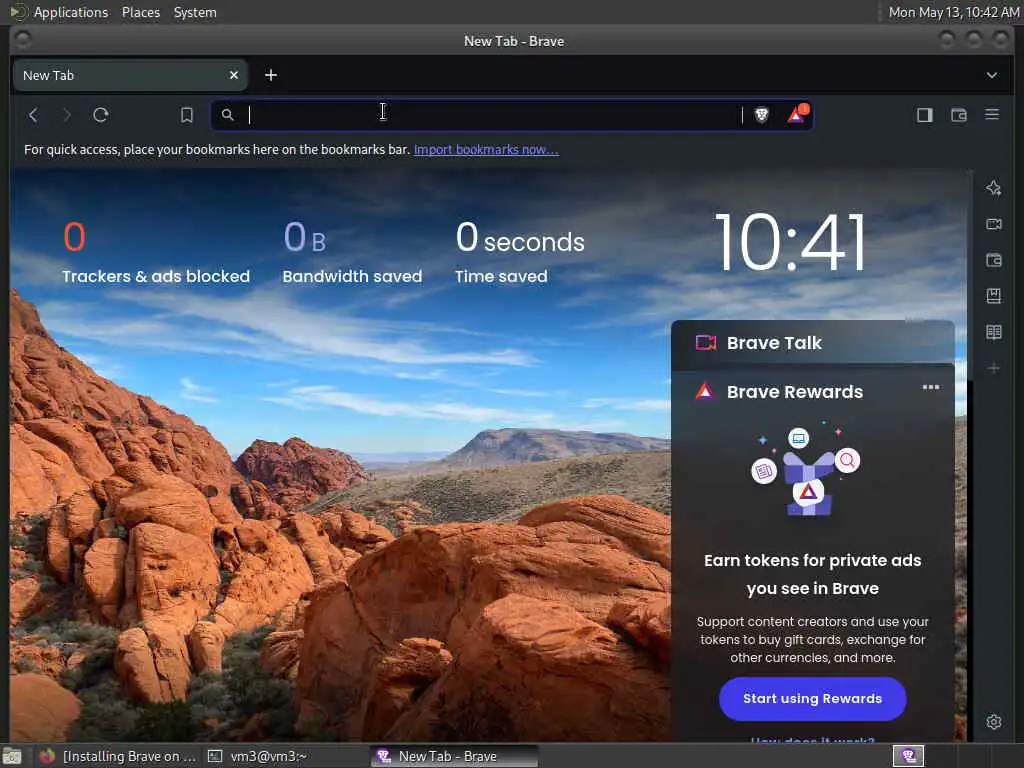Reload the current page
This screenshot has width=1024, height=768.
click(x=101, y=115)
